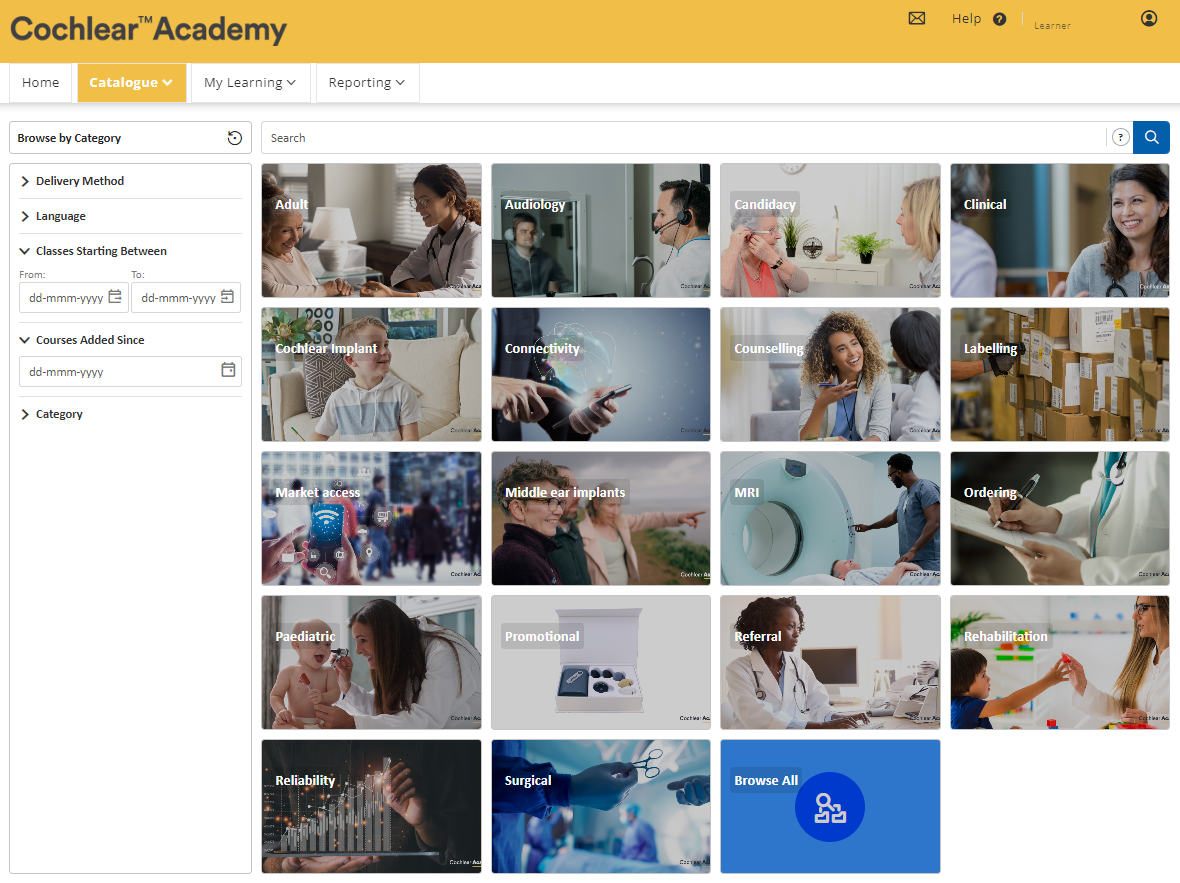Screen dimensions: 1180x883
Task: Open the To date calendar icon
Action: pyautogui.click(x=227, y=297)
